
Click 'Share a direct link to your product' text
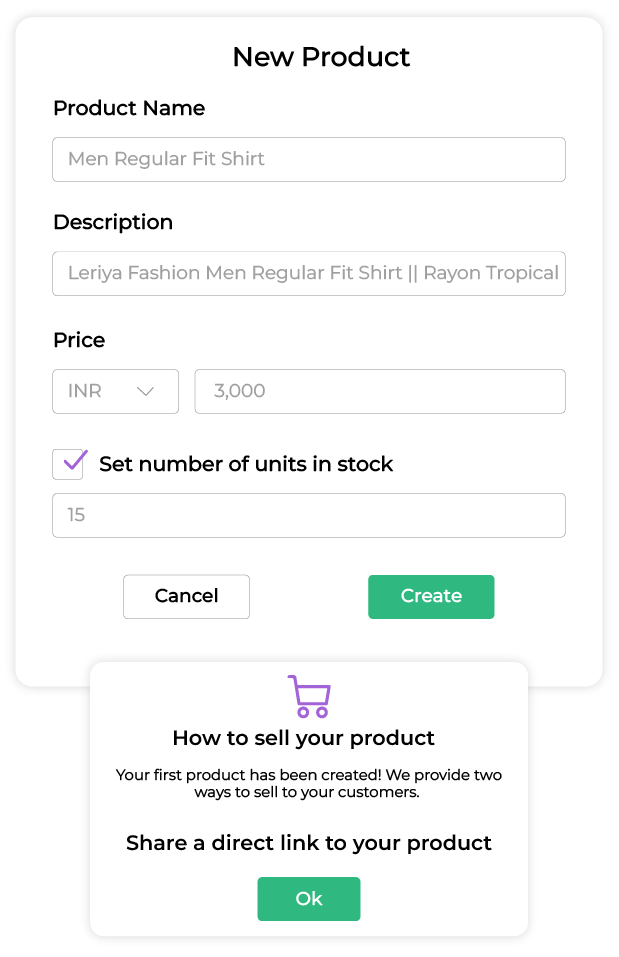point(308,843)
